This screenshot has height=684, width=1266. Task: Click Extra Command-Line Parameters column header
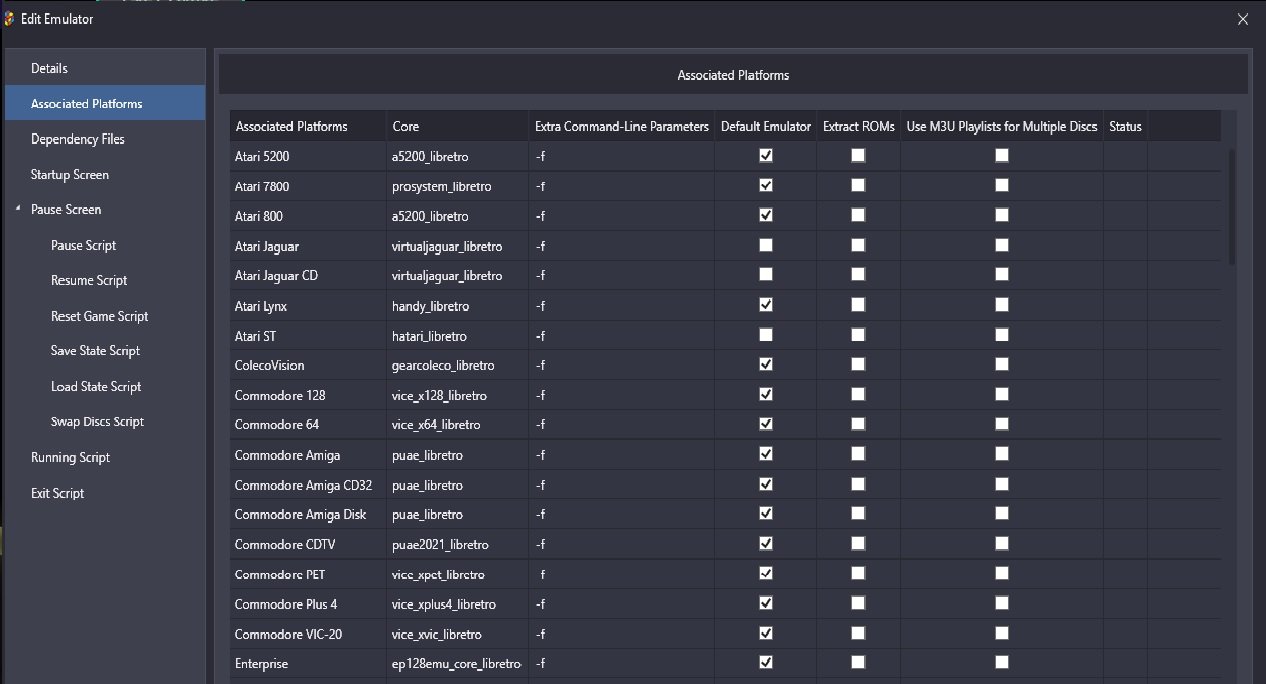(622, 126)
